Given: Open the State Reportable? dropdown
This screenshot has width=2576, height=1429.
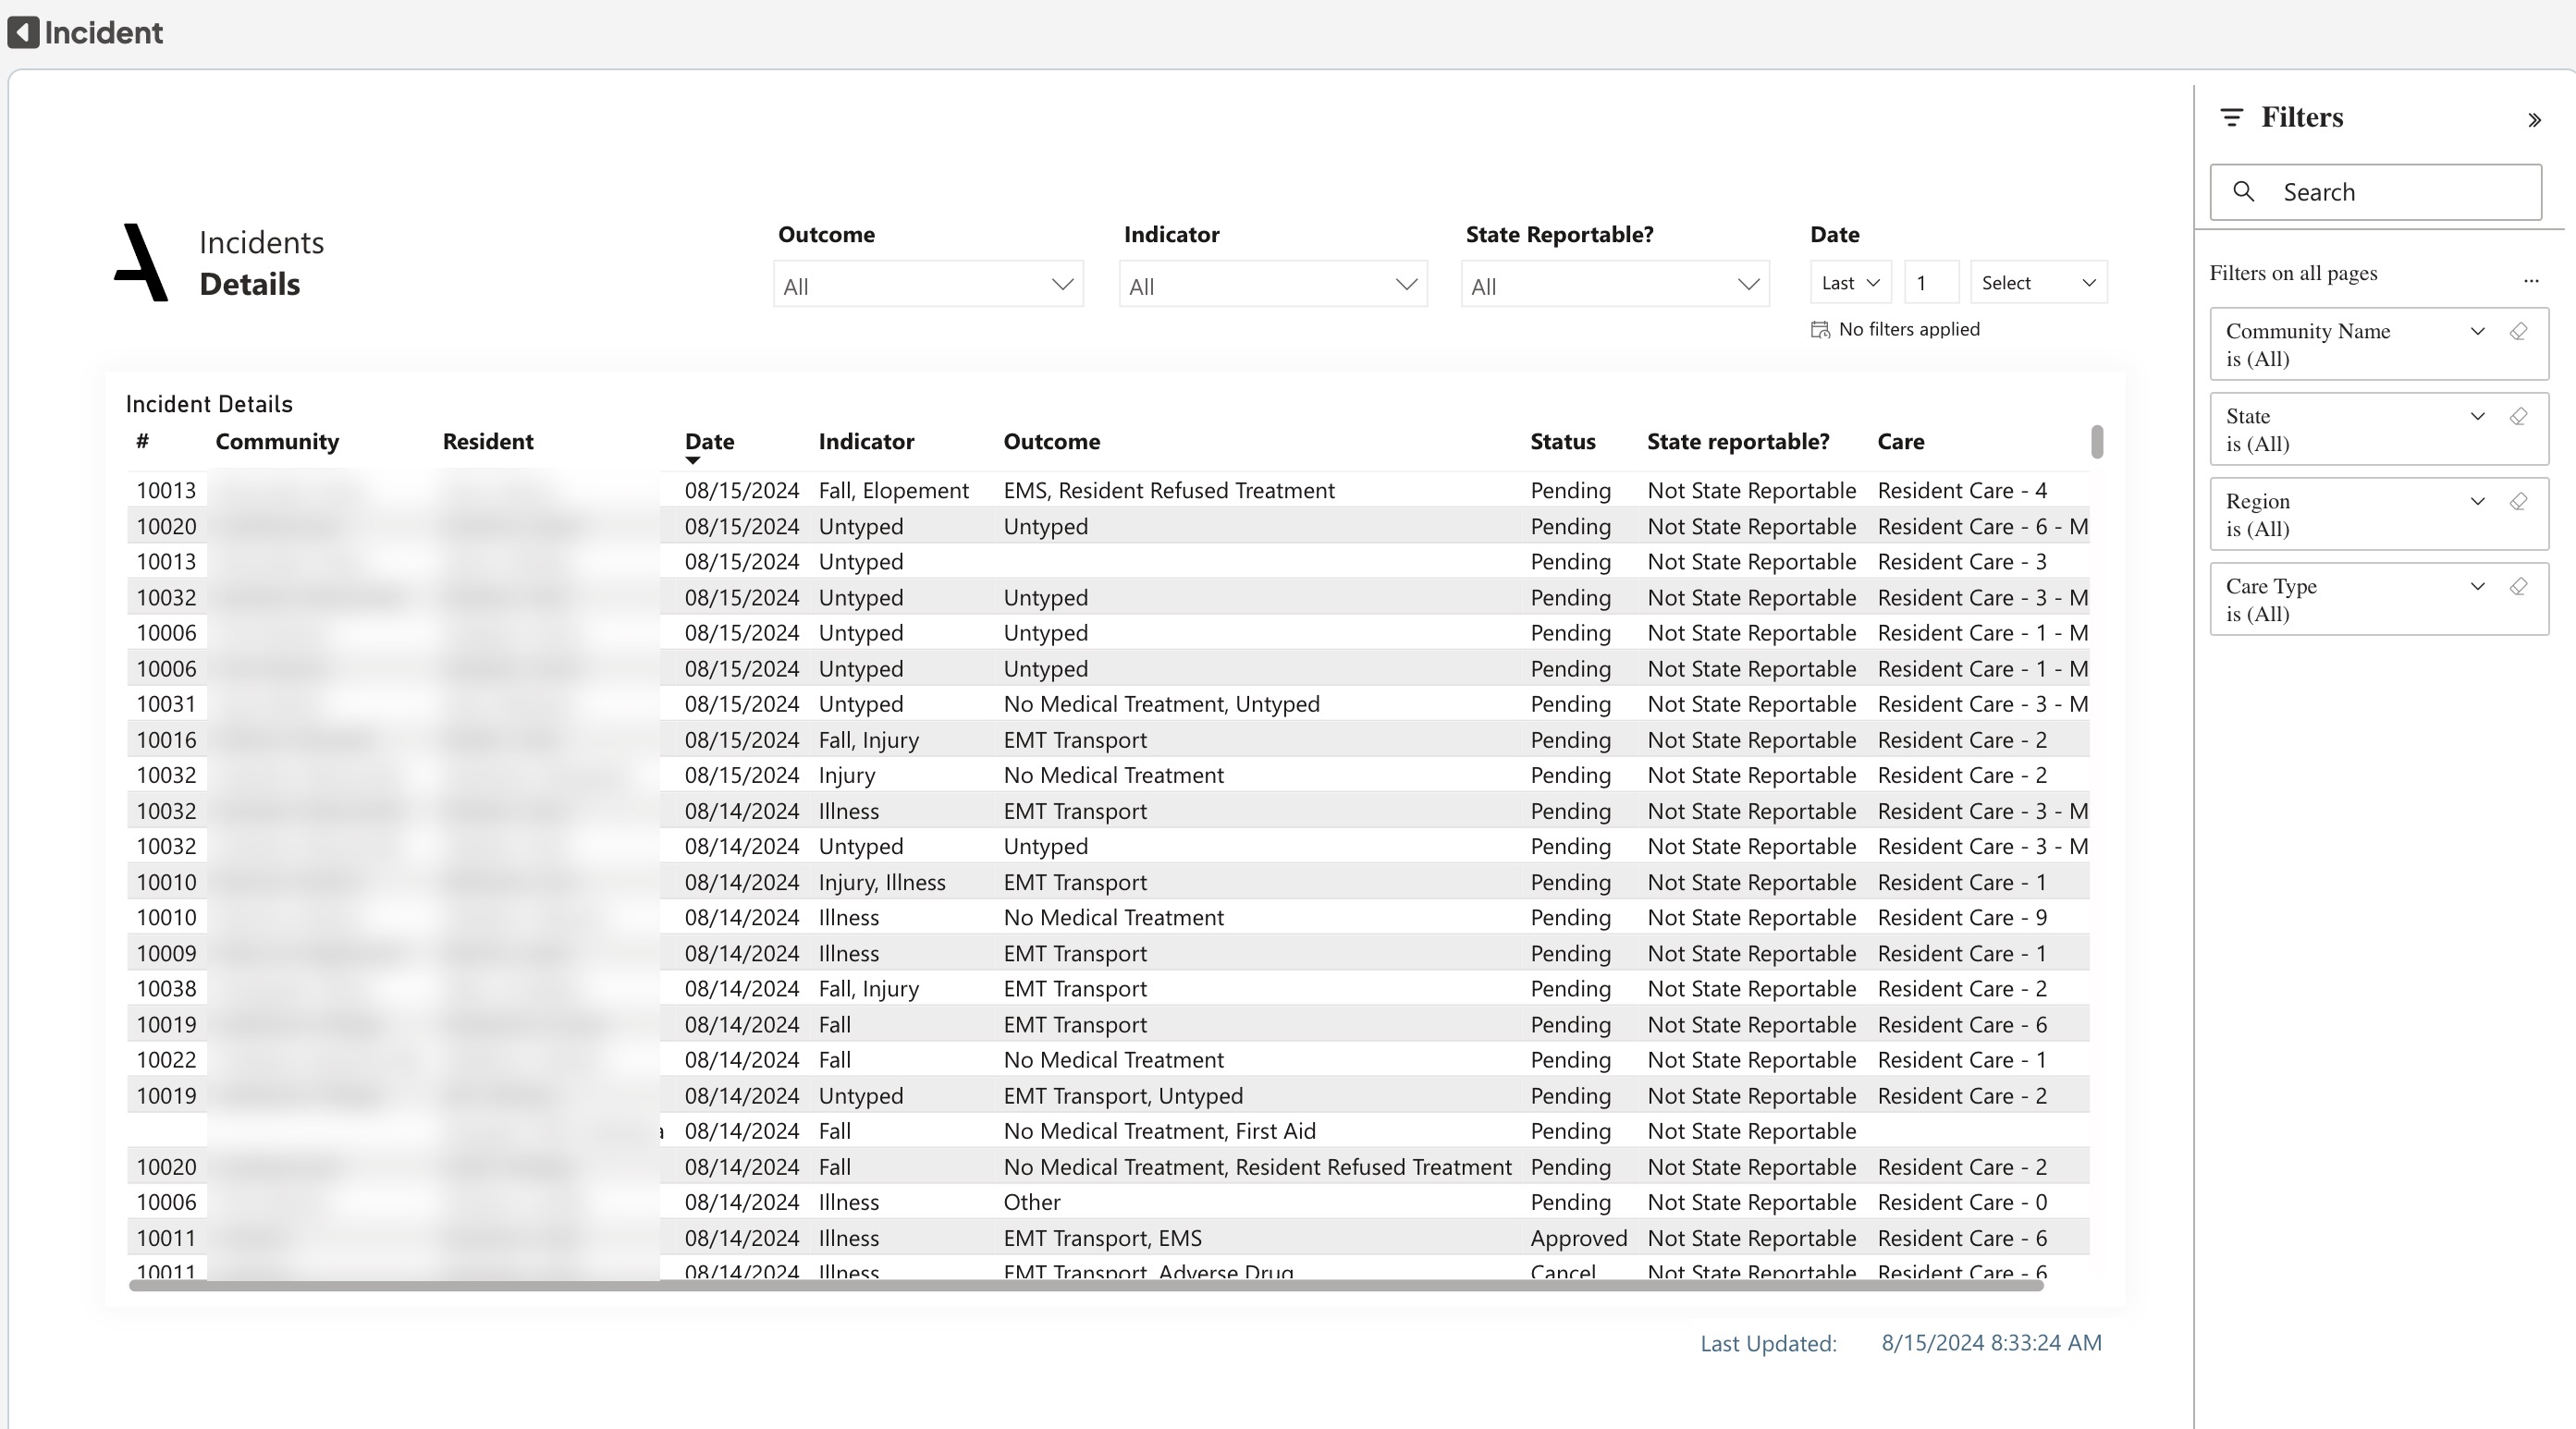Looking at the screenshot, I should point(1614,286).
